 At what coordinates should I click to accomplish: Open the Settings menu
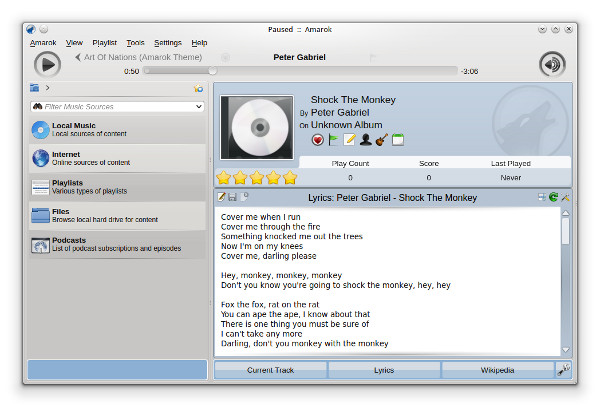point(168,43)
